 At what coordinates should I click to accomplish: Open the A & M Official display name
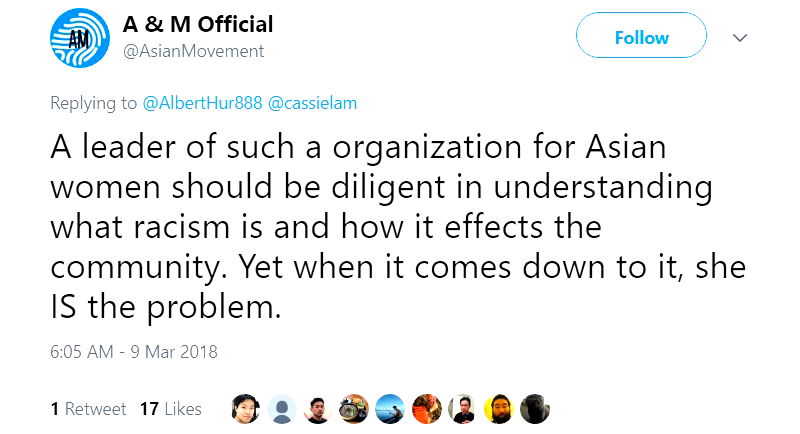point(197,24)
